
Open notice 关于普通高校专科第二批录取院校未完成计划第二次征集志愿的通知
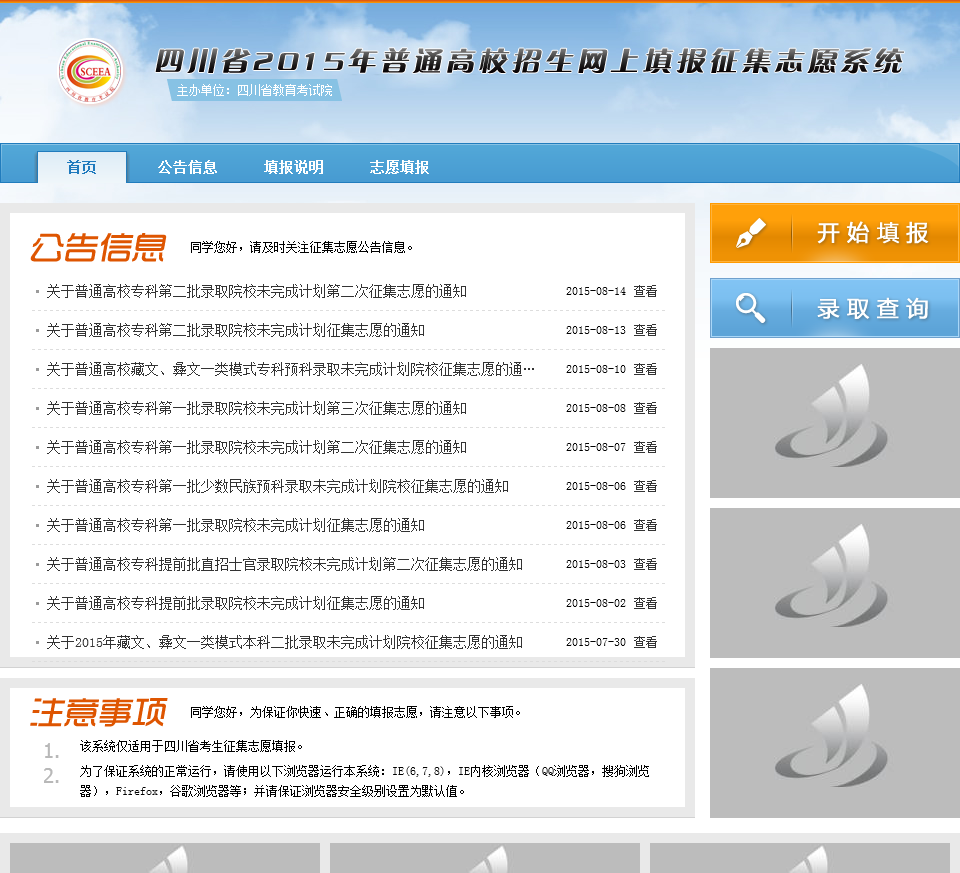click(x=257, y=291)
